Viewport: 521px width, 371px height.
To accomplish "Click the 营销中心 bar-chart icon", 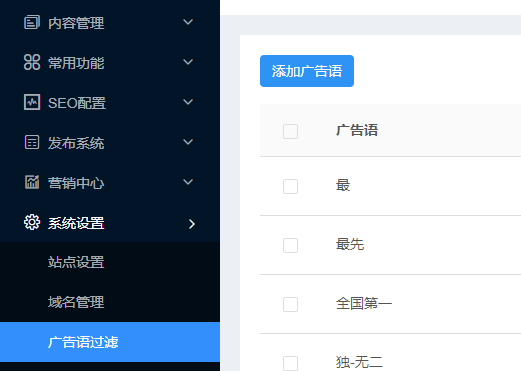I will tap(32, 182).
